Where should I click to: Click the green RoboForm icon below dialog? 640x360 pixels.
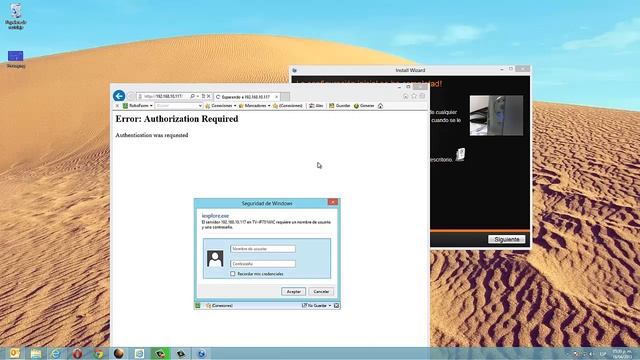coord(198,306)
